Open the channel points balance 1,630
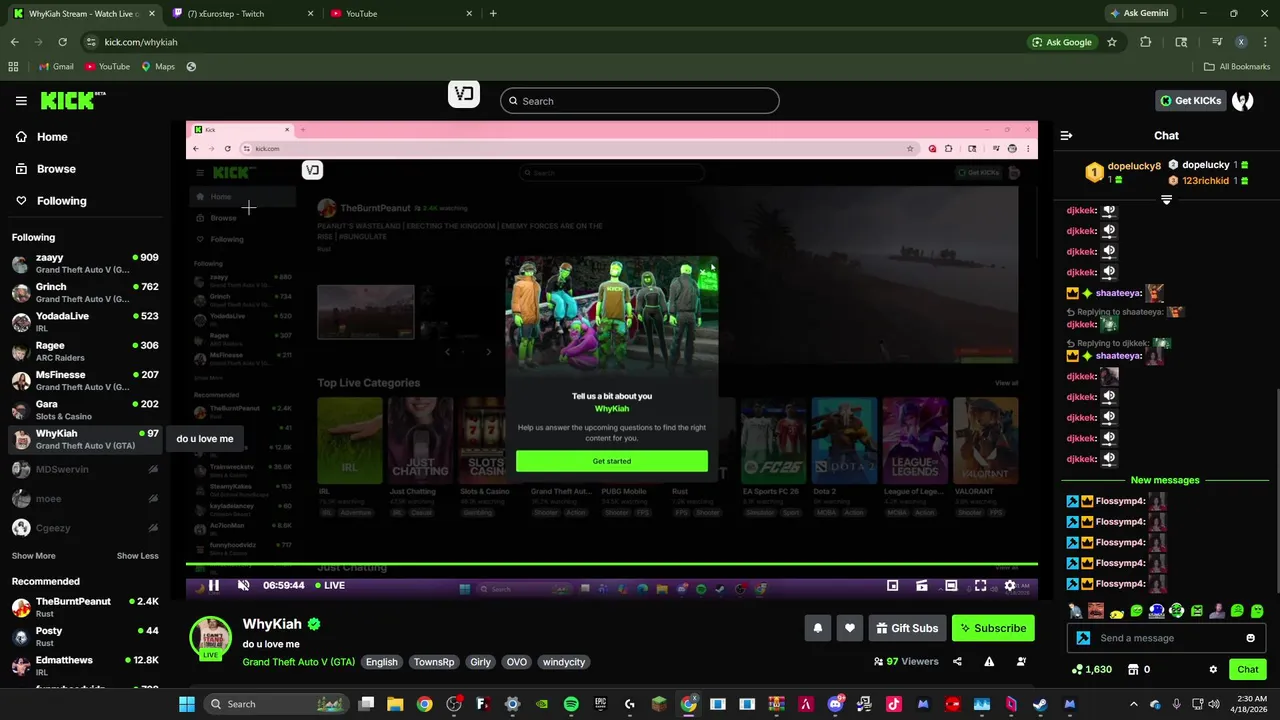 tap(1091, 669)
